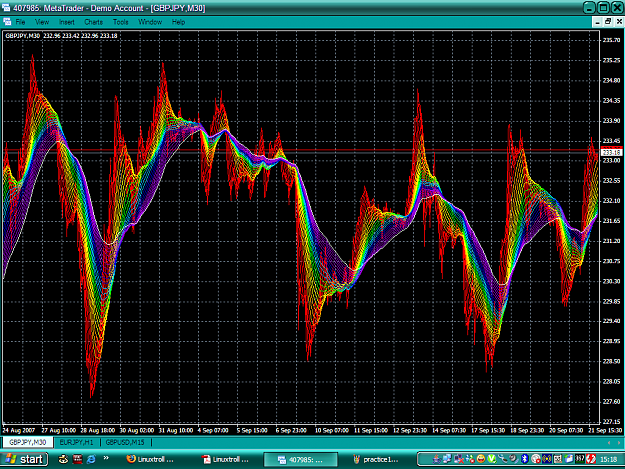The width and height of the screenshot is (625, 469).
Task: Open the View menu
Action: (42, 22)
